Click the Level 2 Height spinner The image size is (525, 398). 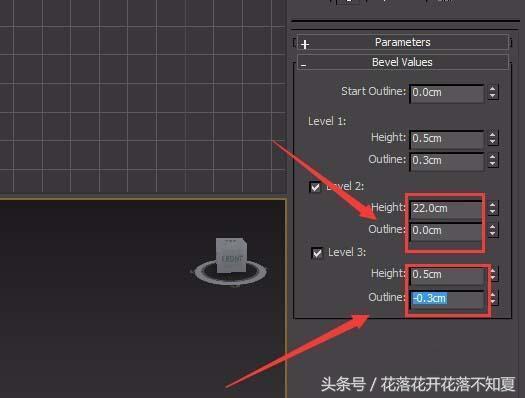point(493,208)
